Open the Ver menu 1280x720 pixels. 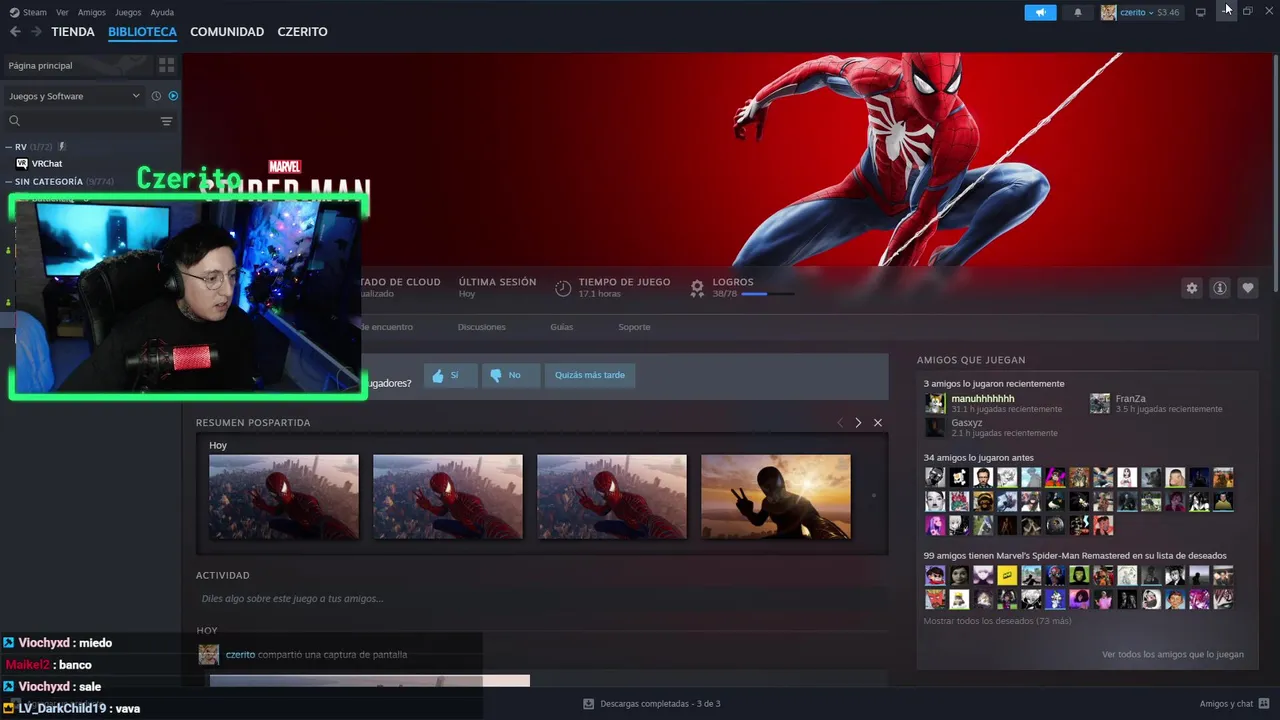[x=62, y=12]
